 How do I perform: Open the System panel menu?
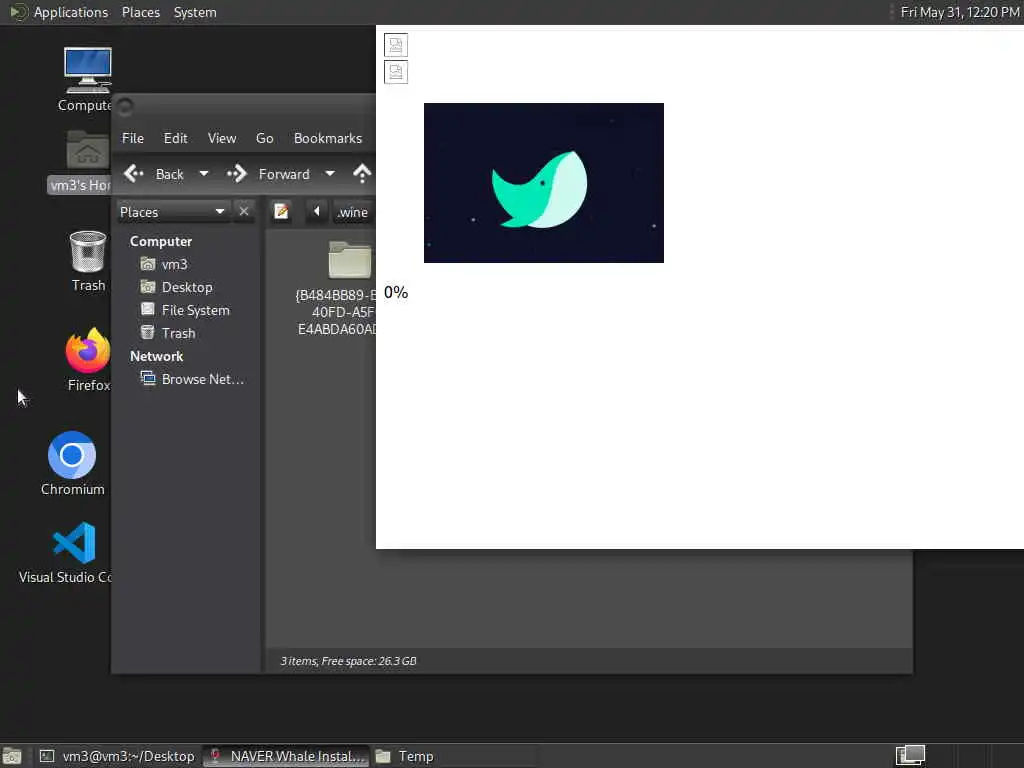click(195, 12)
